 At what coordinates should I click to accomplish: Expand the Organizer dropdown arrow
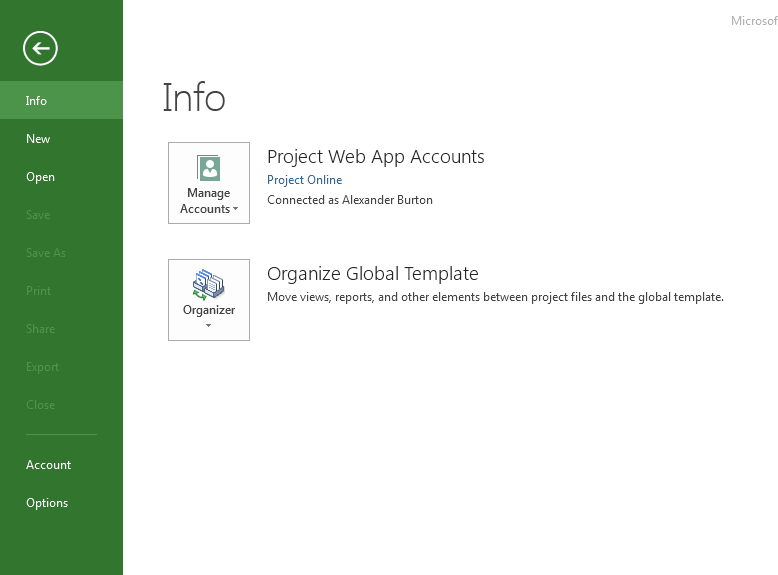point(208,325)
